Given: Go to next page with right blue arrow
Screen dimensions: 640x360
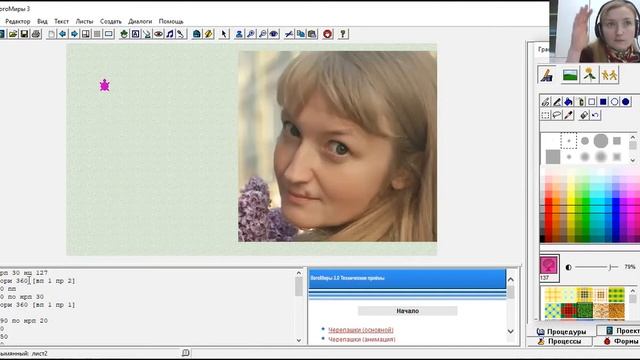Looking at the screenshot, I should pyautogui.click(x=74, y=34).
